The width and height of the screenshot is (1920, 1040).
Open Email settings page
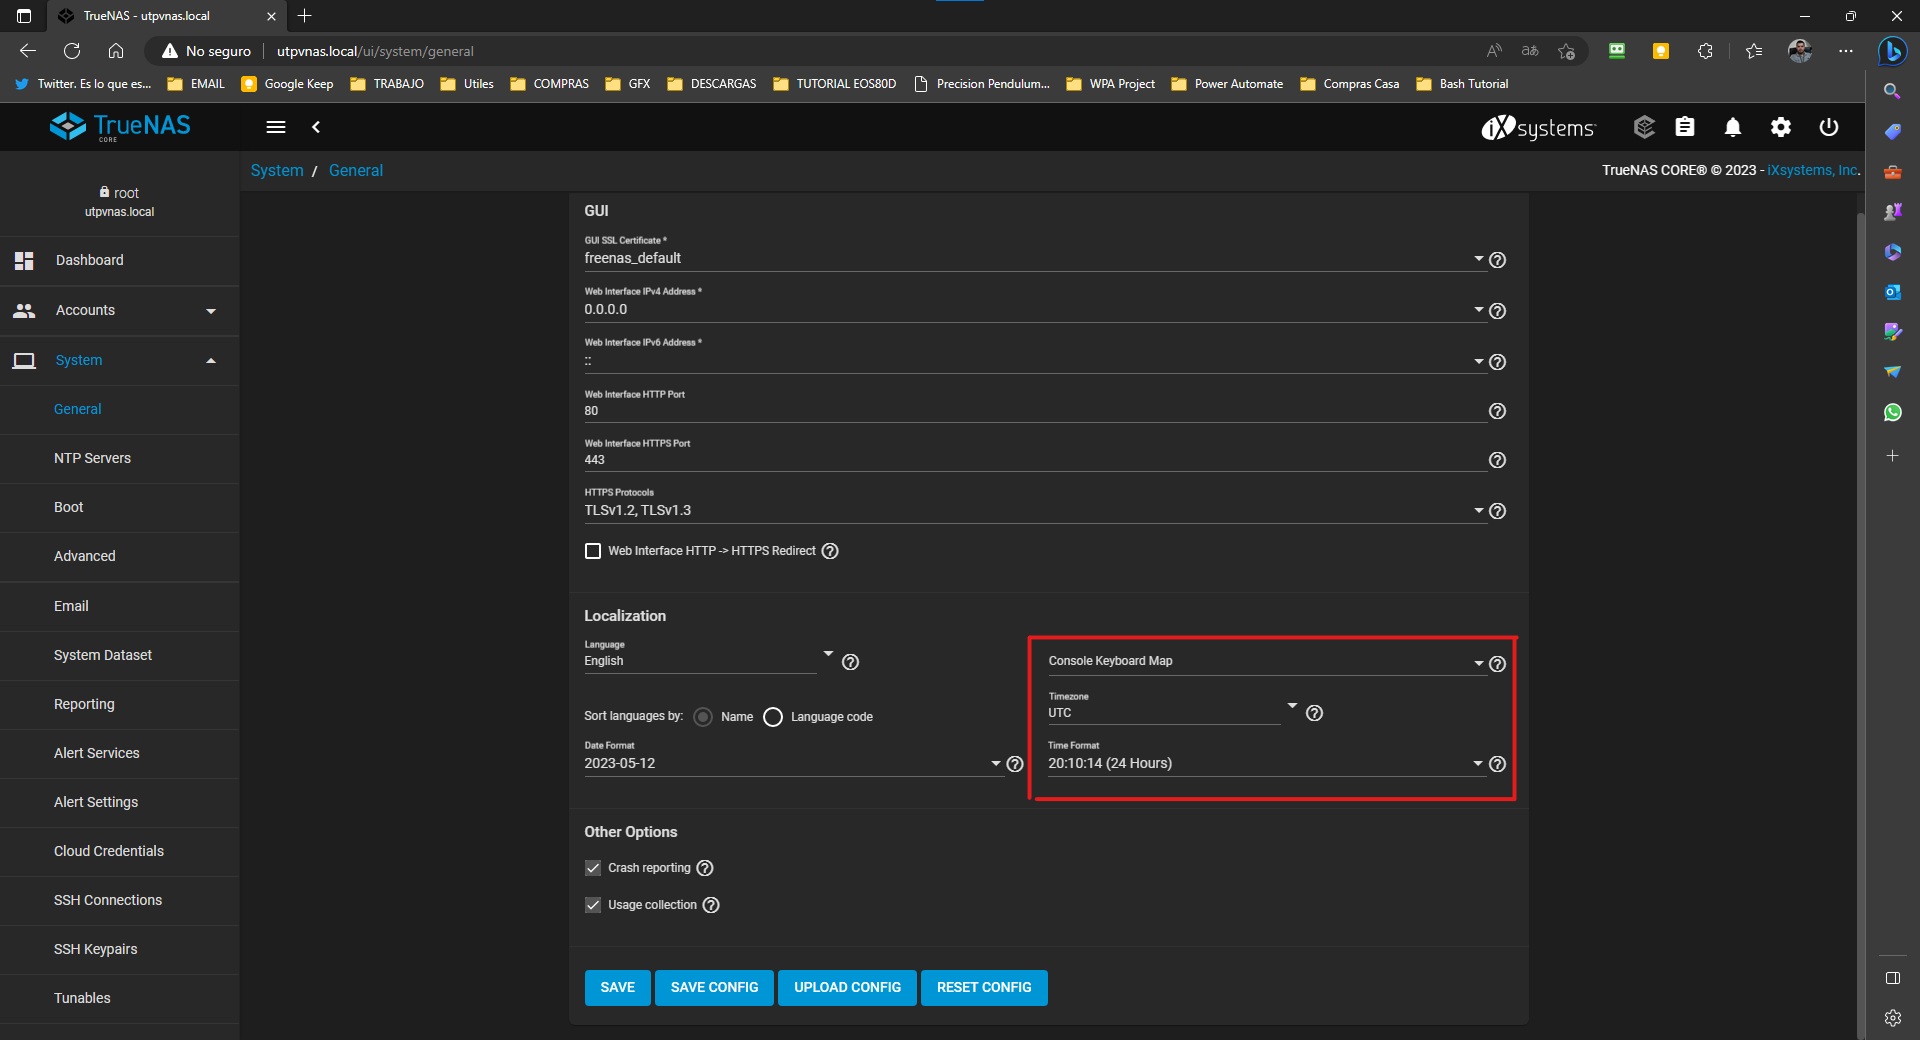(x=120, y=606)
